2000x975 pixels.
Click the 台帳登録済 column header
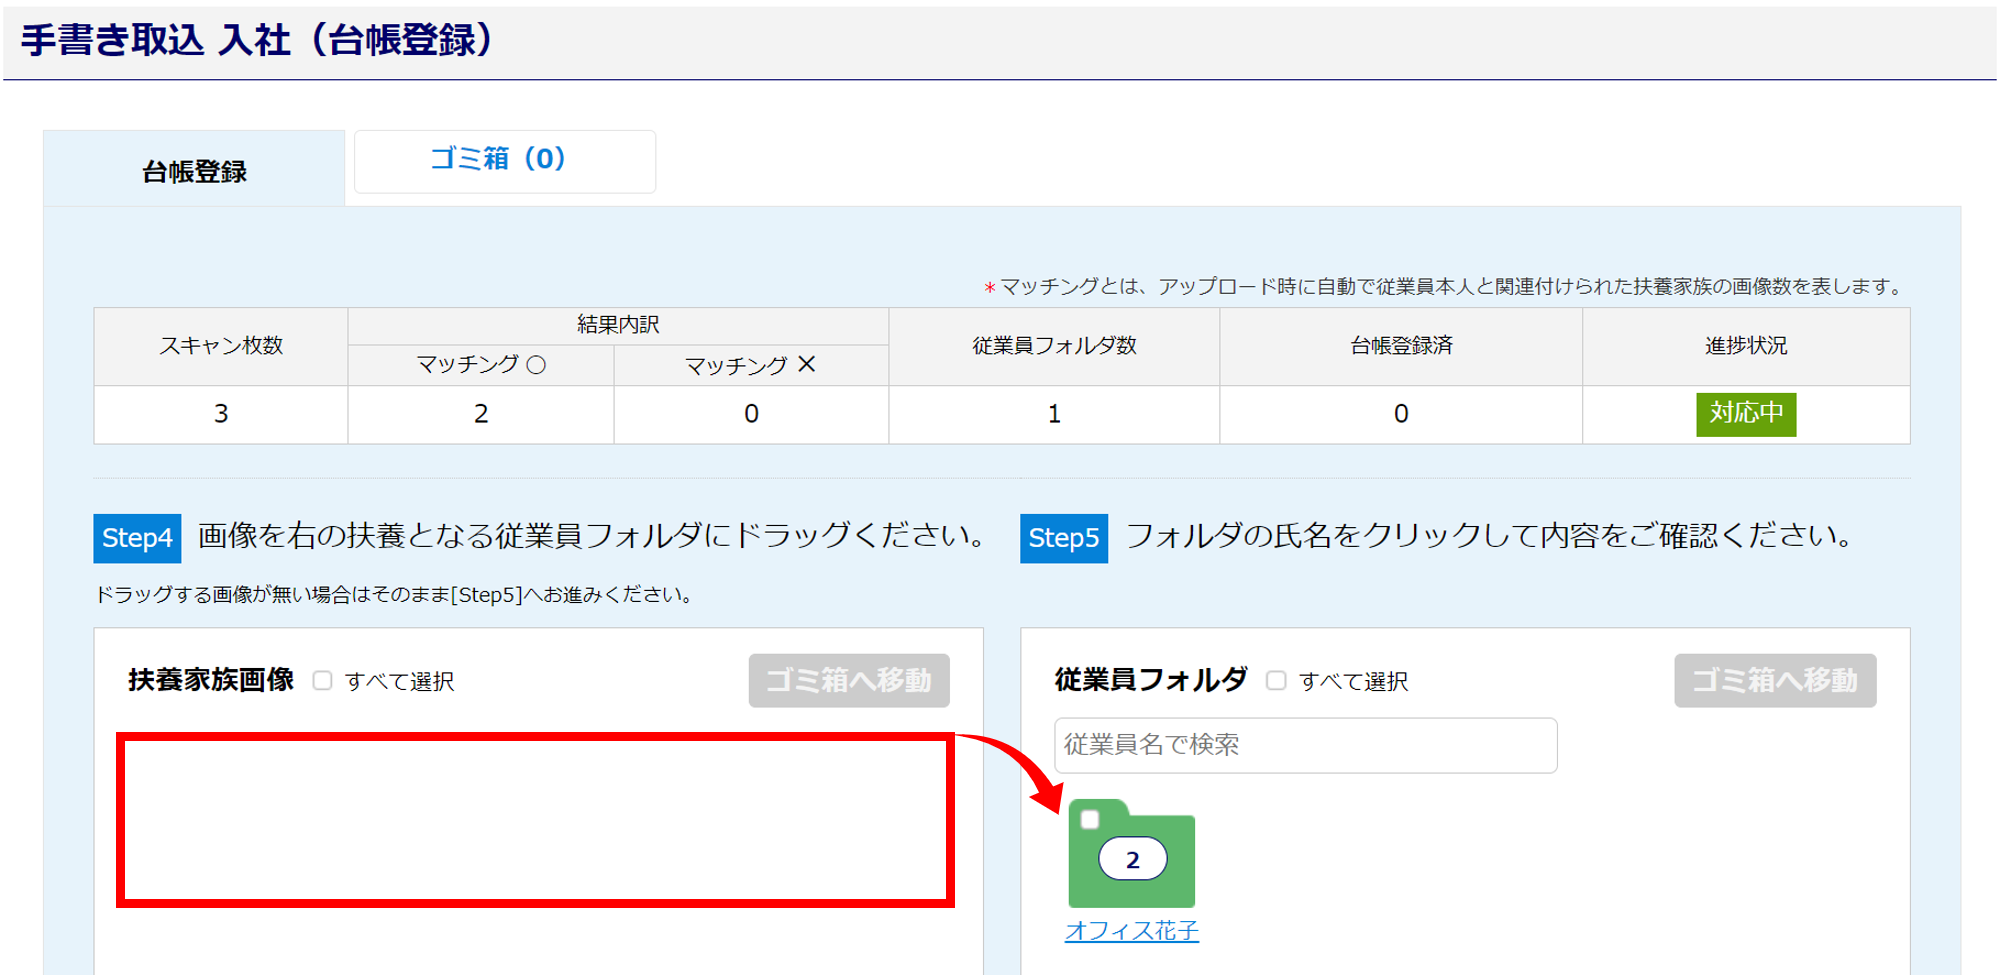1400,346
